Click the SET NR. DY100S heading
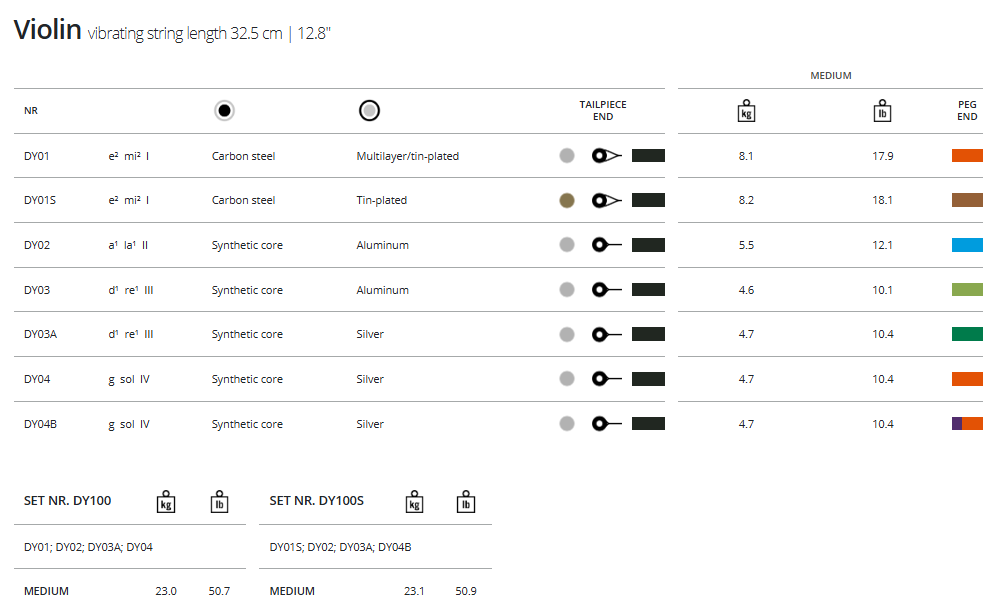996x614 pixels. (316, 501)
